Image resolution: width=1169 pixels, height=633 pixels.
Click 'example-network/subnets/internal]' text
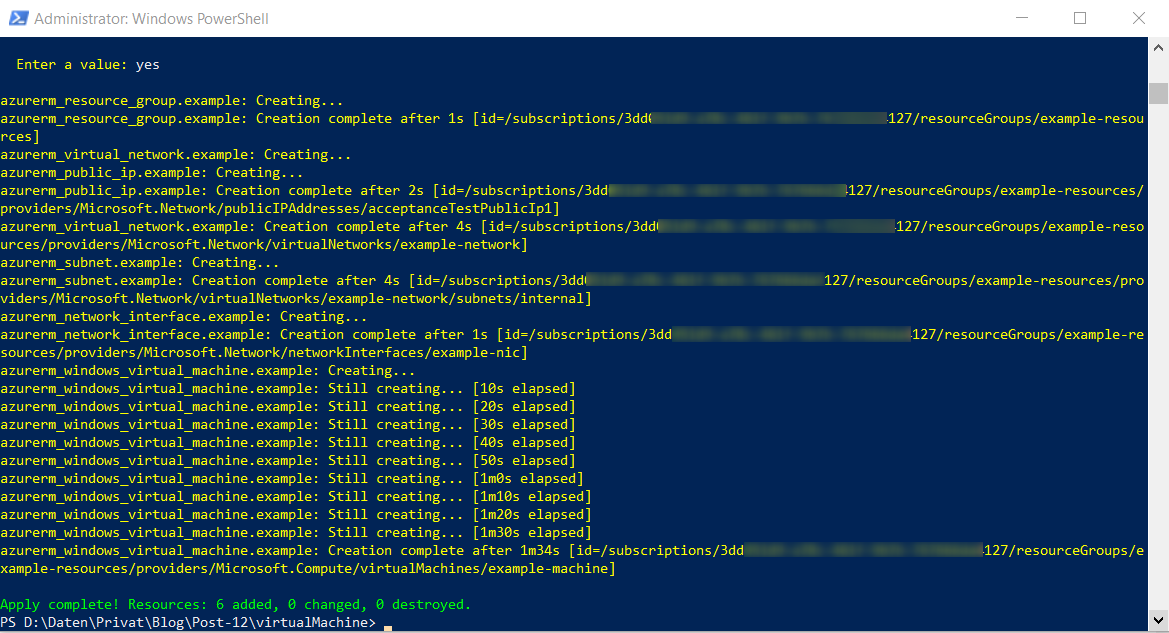(459, 298)
